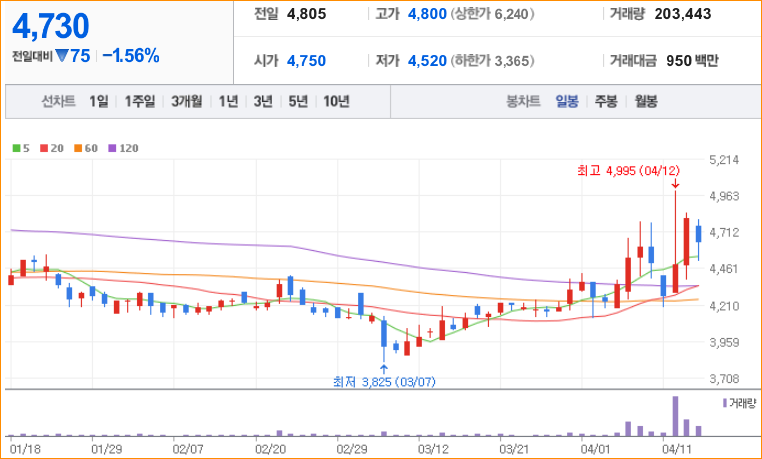Click the 04/11 date axis label
This screenshot has height=459, width=762.
[x=677, y=448]
